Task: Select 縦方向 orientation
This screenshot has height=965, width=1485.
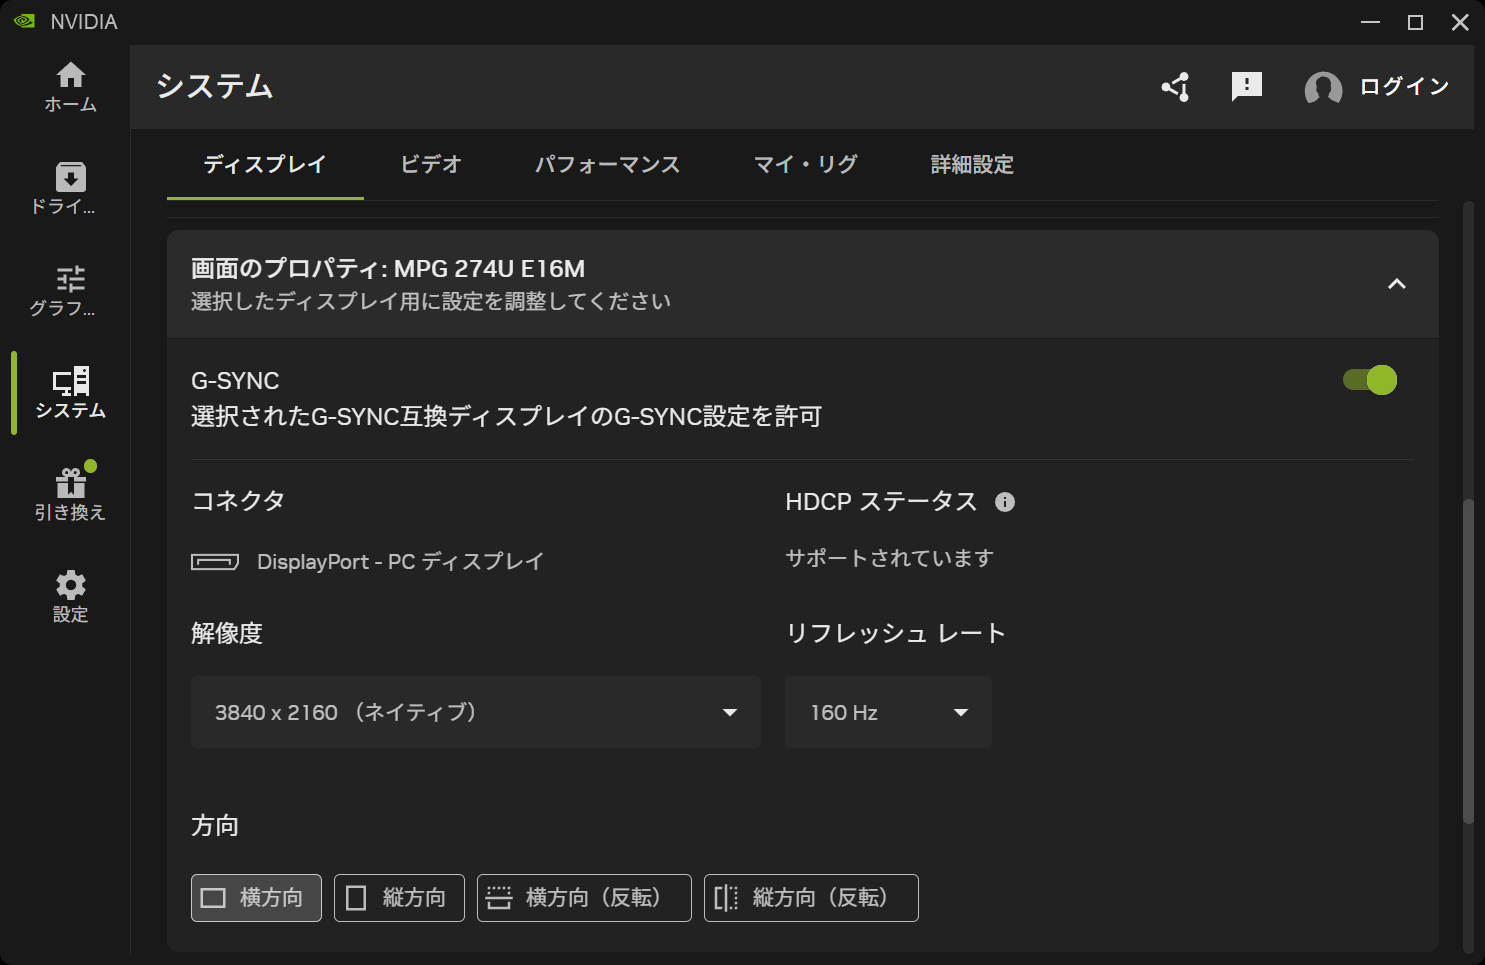Action: click(x=399, y=898)
